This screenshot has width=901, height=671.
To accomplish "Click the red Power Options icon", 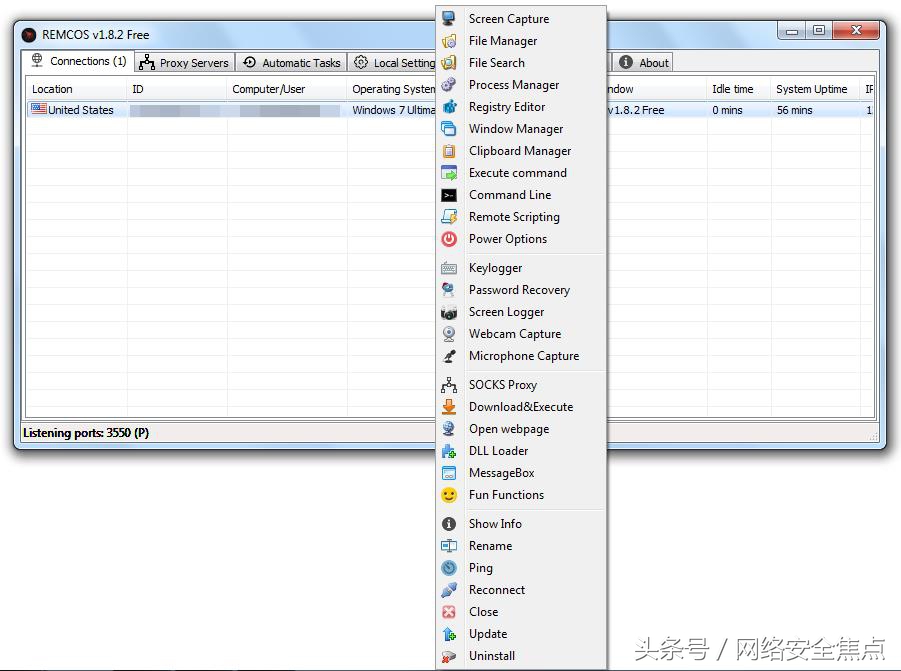I will coord(449,239).
